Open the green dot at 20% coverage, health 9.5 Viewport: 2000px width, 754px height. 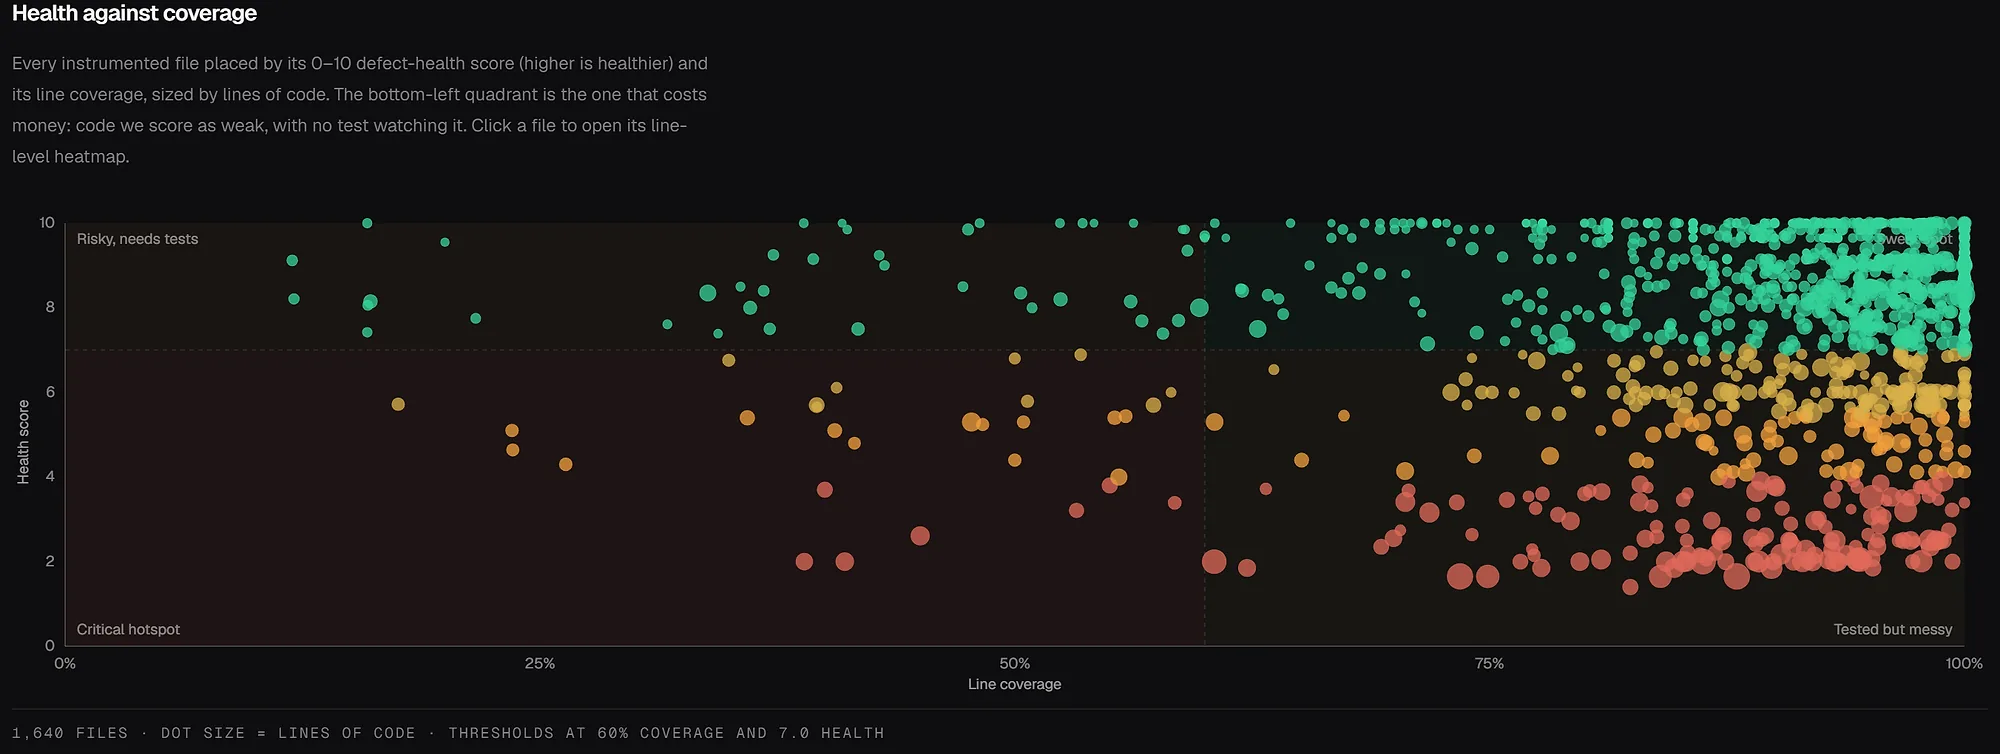pos(445,242)
